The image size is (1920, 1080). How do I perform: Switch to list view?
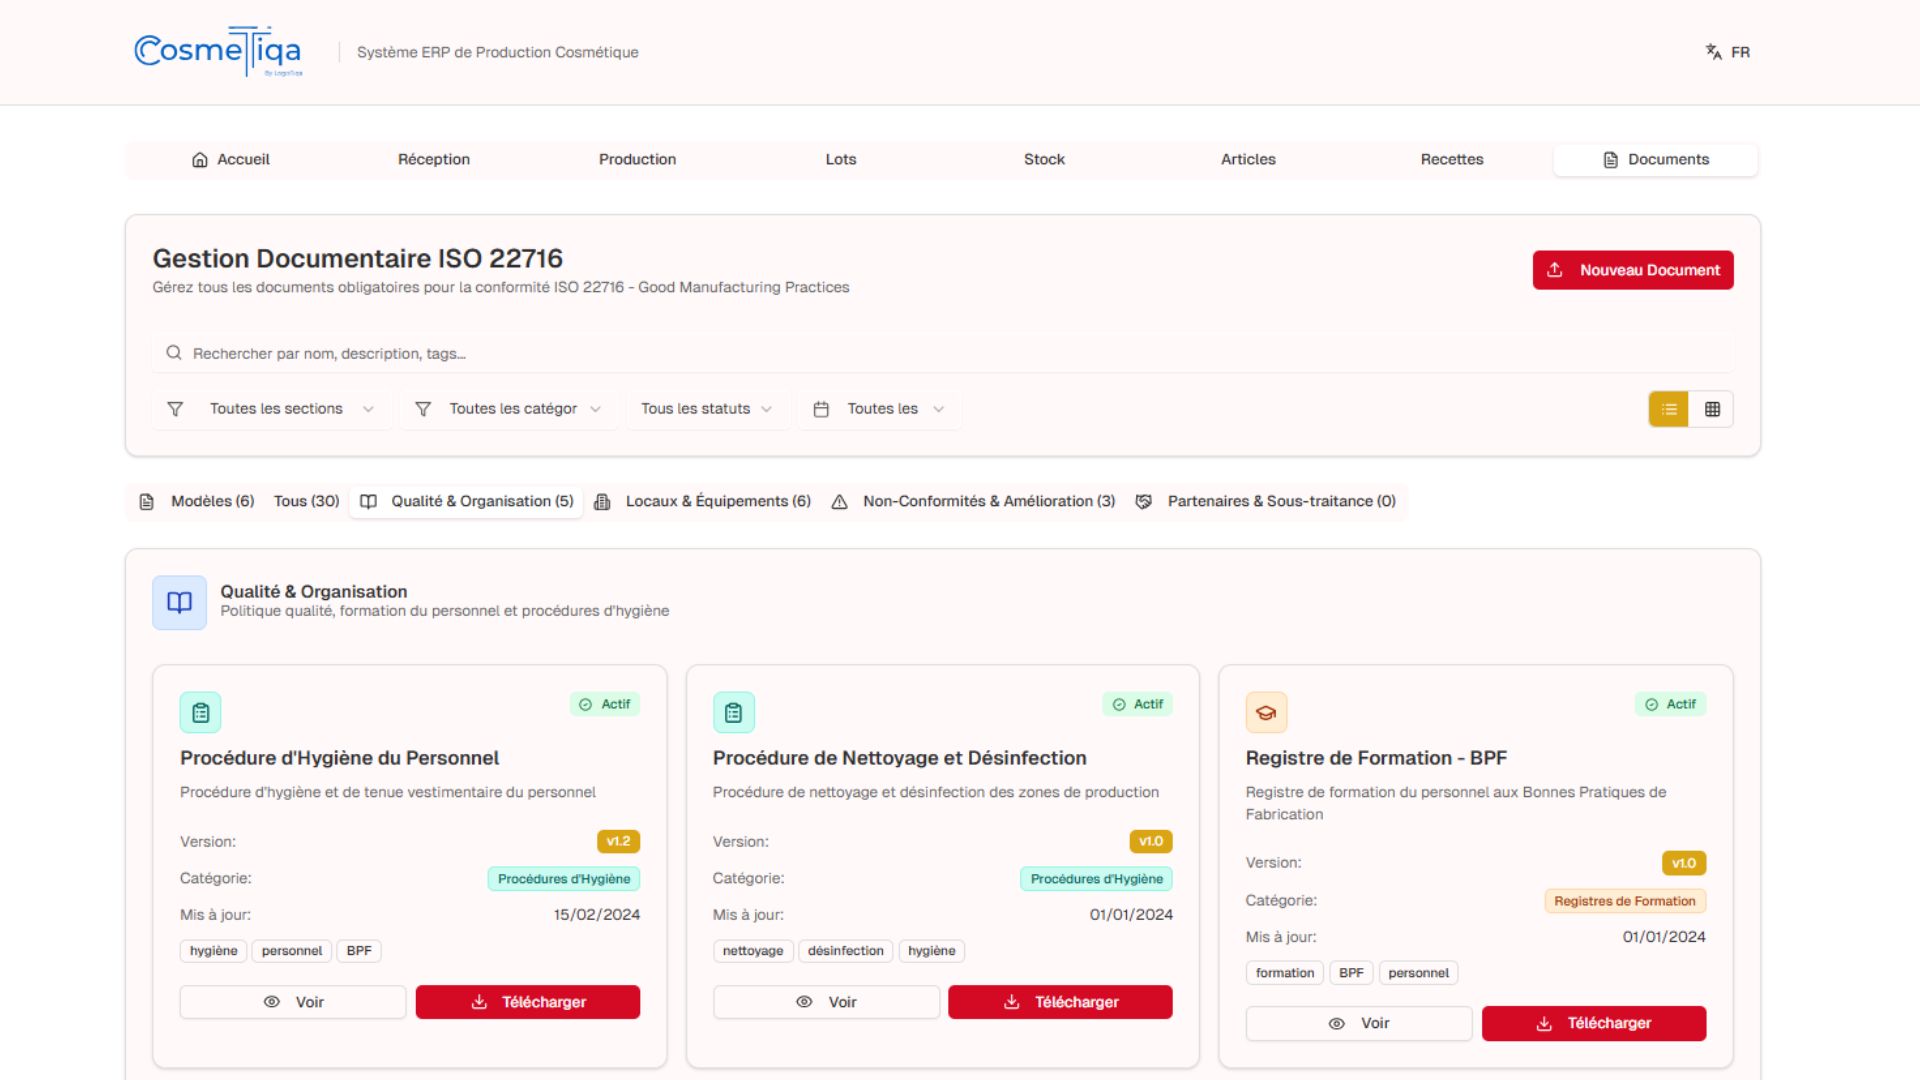coord(1668,409)
